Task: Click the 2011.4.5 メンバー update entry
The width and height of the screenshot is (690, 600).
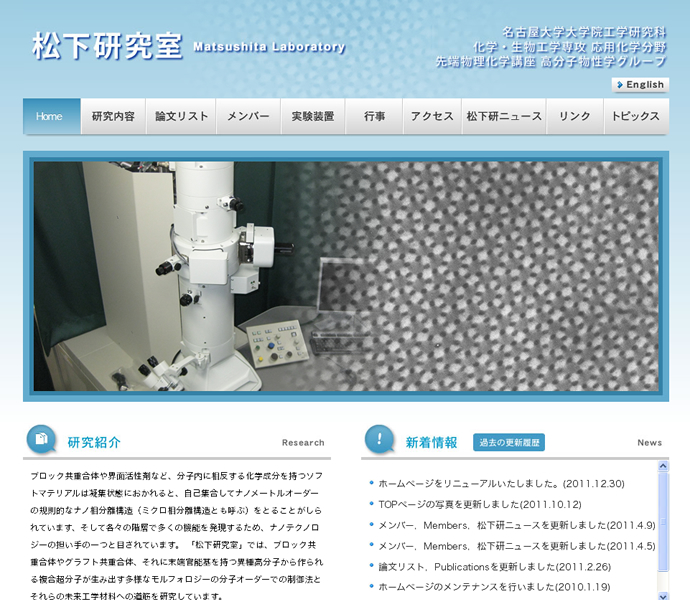Action: pyautogui.click(x=517, y=546)
